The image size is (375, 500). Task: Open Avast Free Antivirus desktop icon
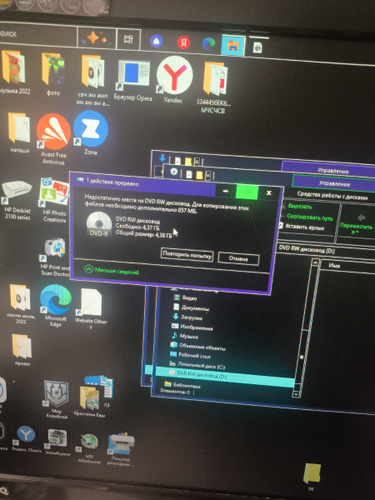[53, 138]
